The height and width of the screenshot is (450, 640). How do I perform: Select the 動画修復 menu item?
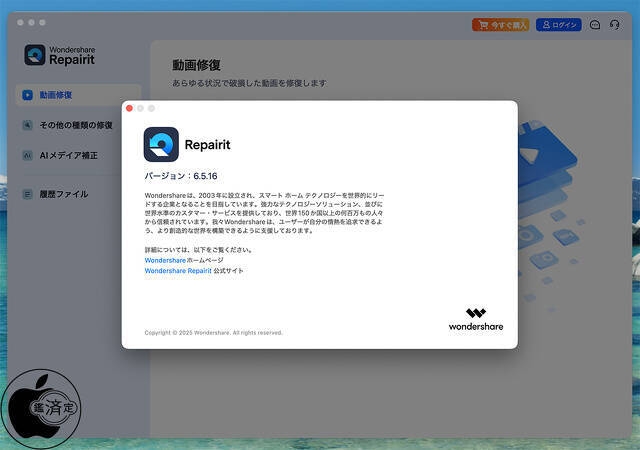[x=56, y=95]
